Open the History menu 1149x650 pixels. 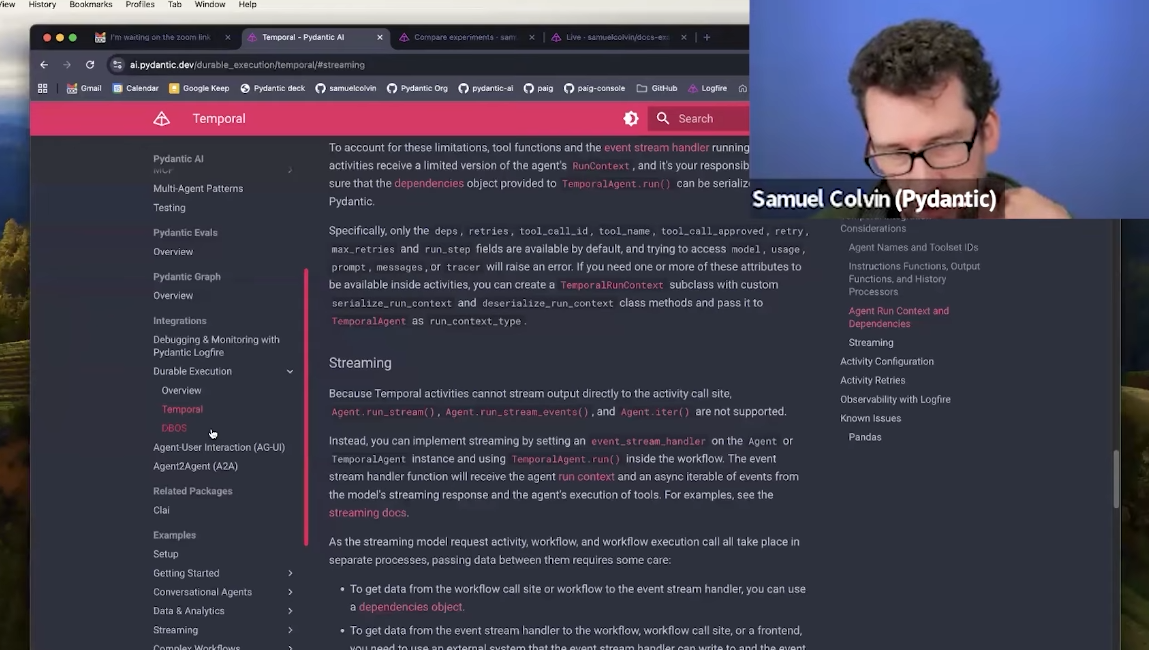coord(42,4)
